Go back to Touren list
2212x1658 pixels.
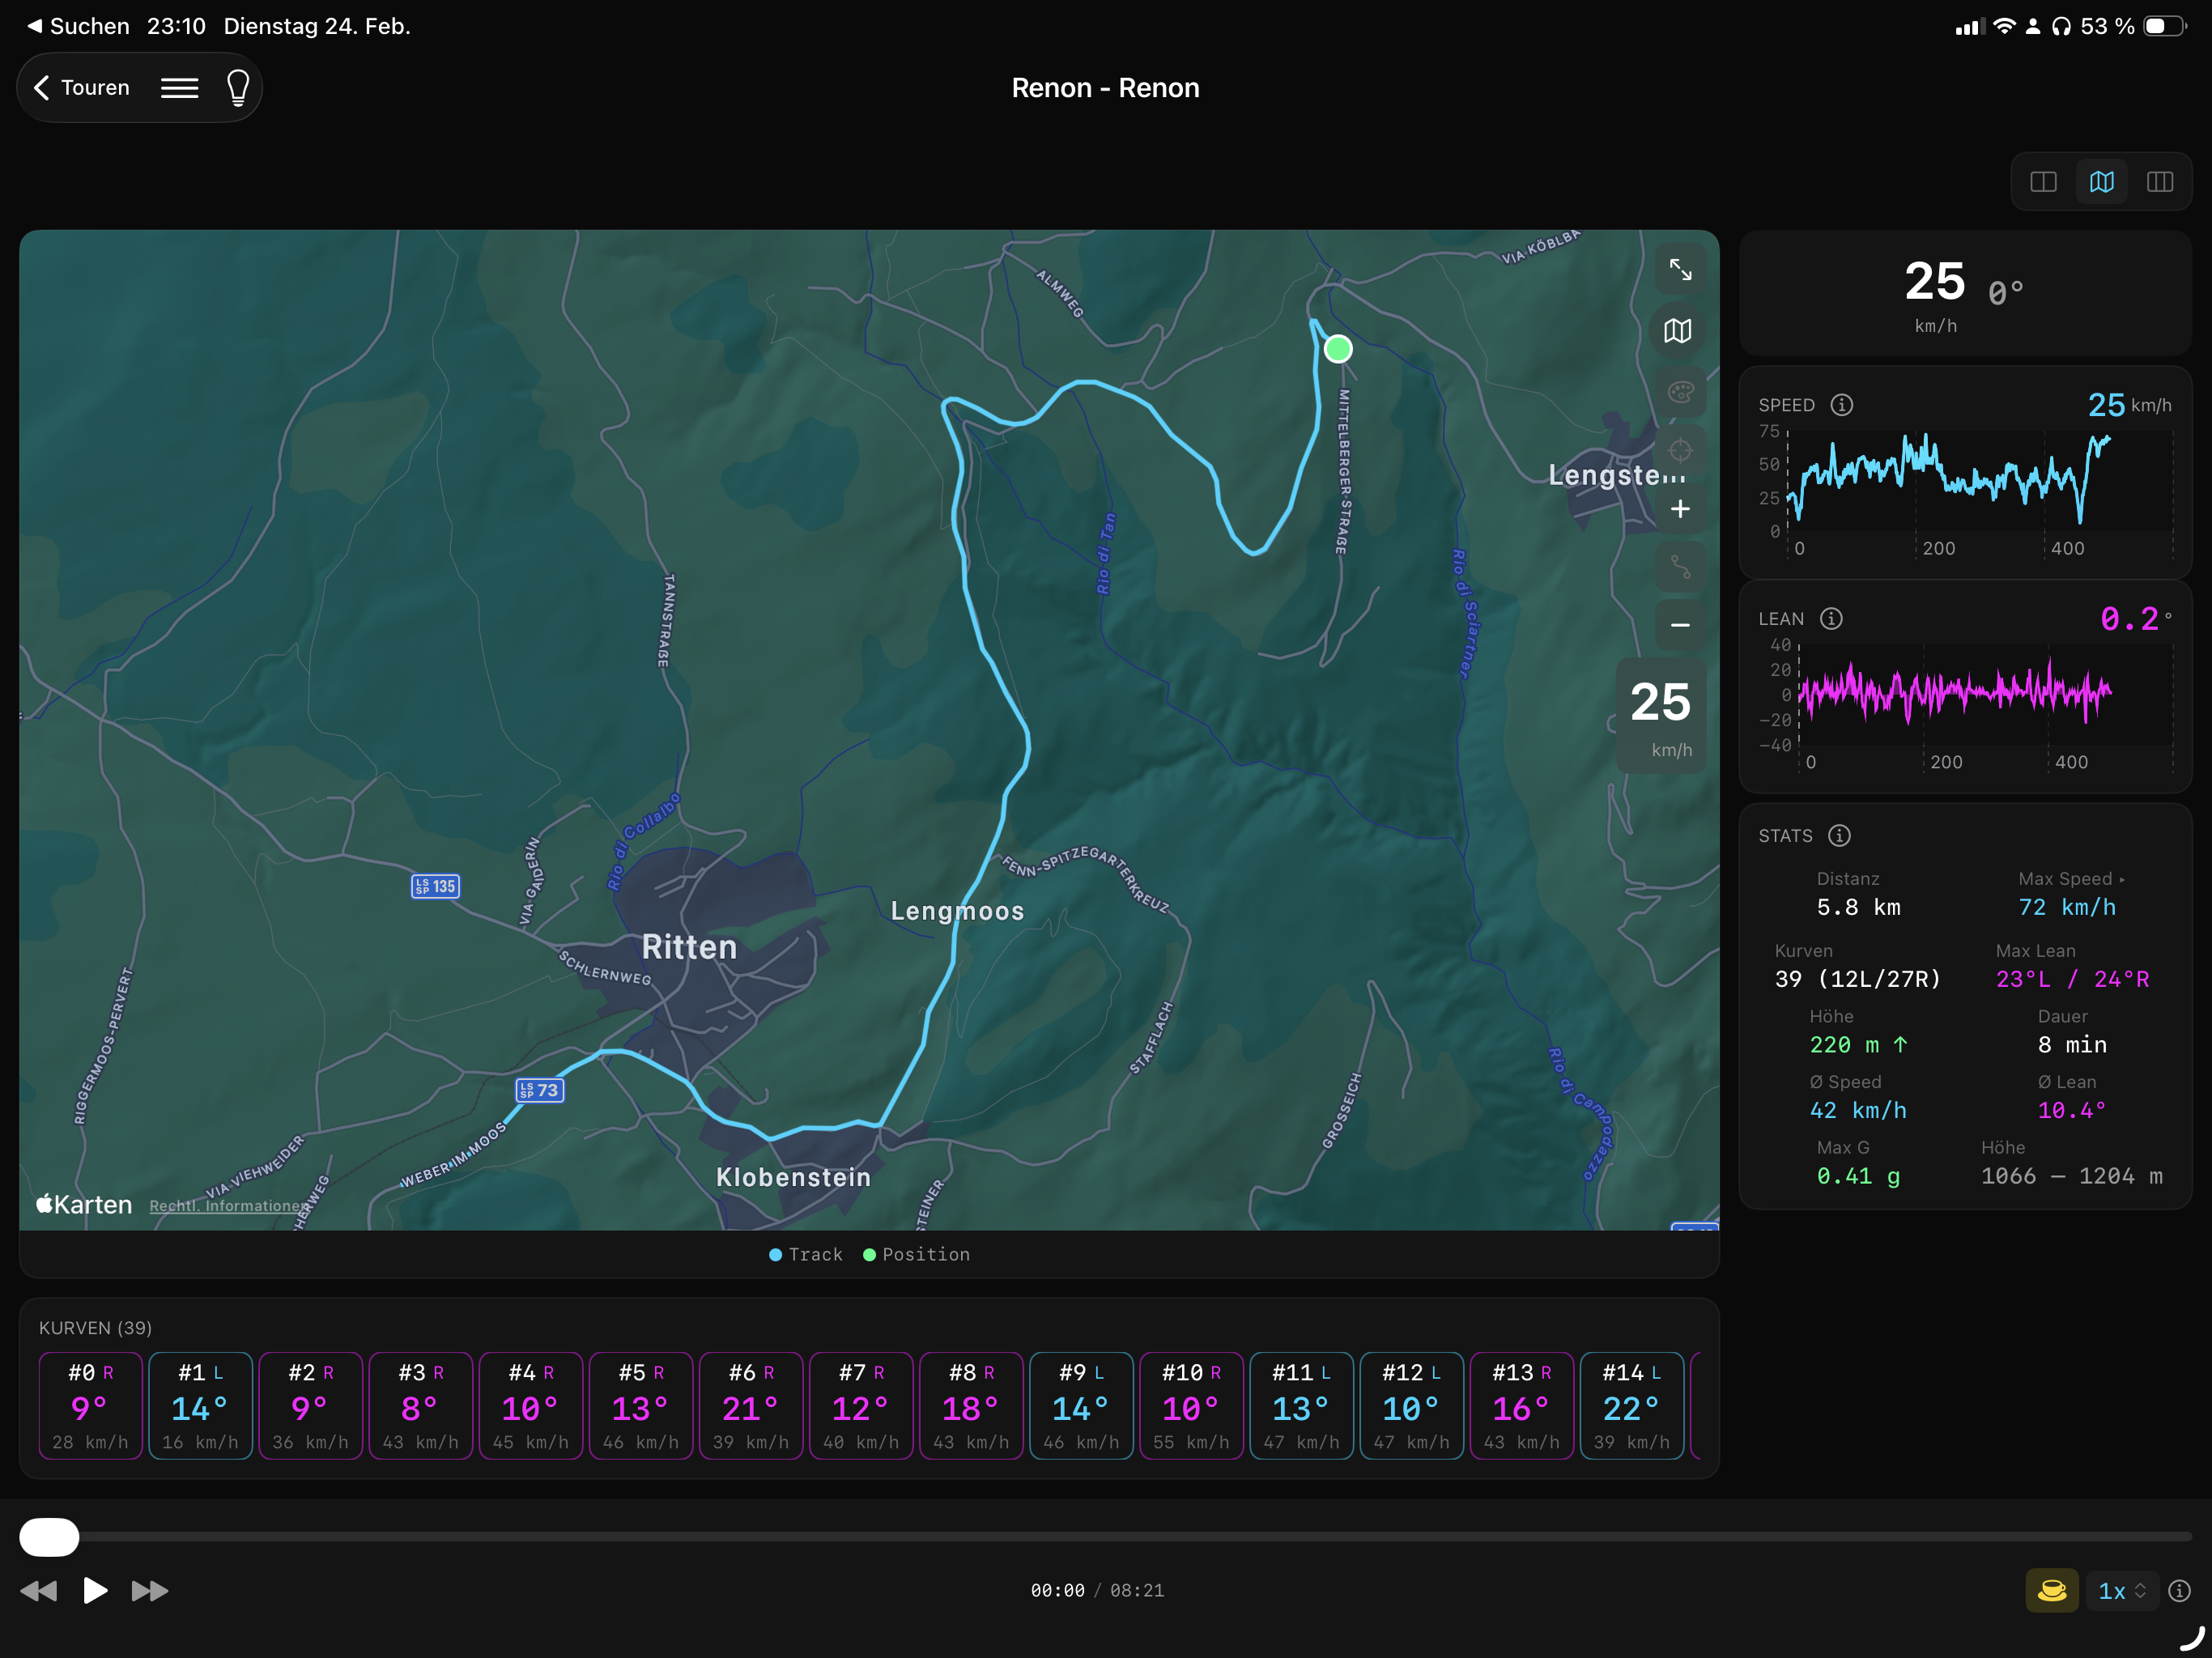(82, 88)
